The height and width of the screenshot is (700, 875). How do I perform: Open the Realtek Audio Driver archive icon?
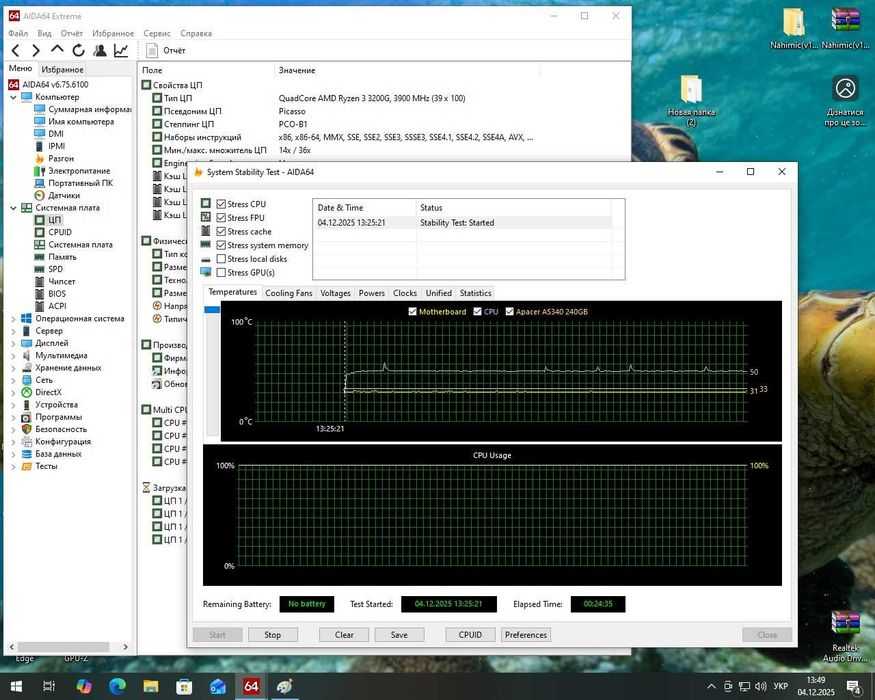[845, 636]
